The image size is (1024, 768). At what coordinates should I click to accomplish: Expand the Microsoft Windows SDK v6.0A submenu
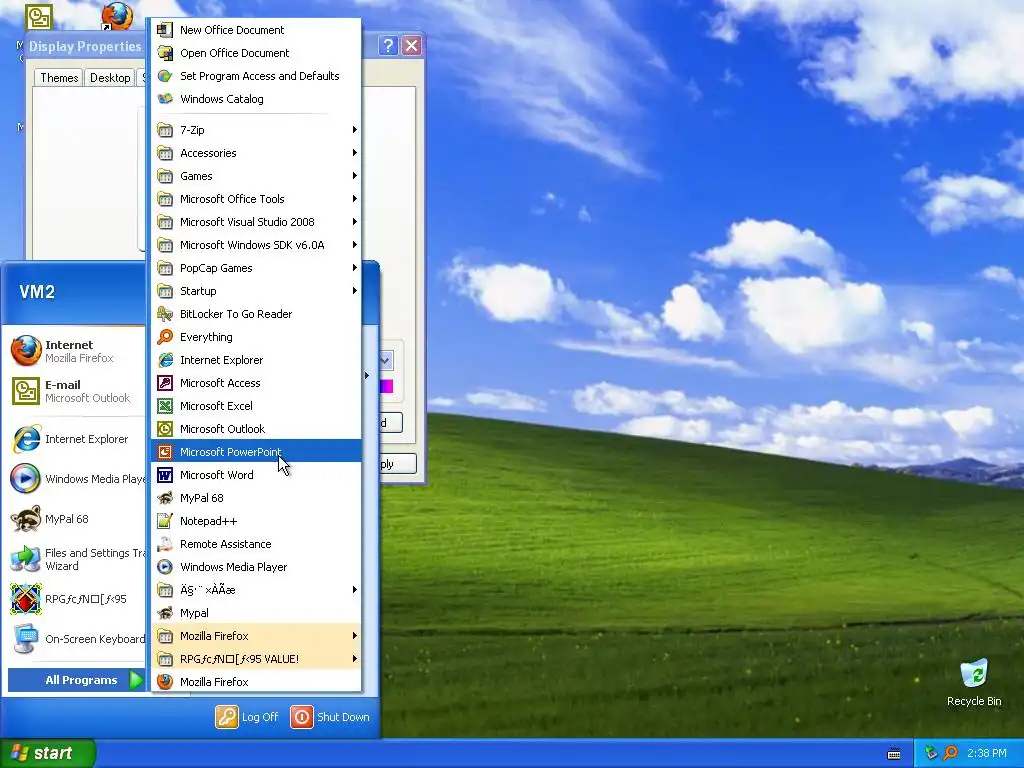tap(257, 245)
